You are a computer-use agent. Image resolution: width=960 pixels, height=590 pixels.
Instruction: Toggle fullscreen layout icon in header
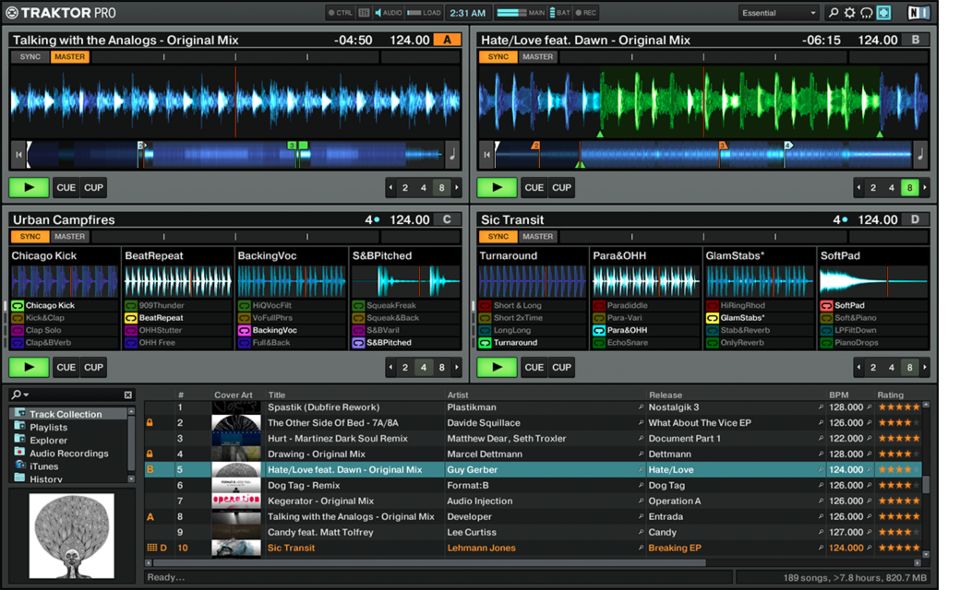click(x=884, y=13)
